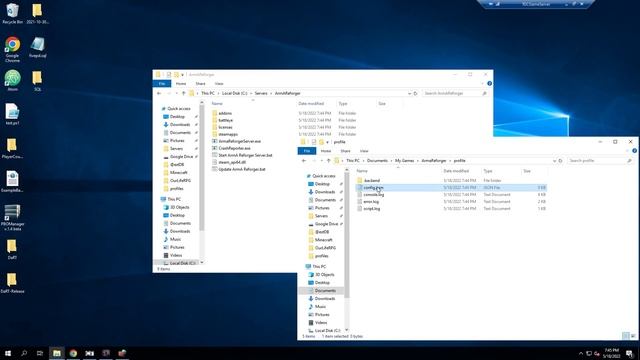Open the File tab in ArmaReforger window
The image size is (640, 360).
162,84
